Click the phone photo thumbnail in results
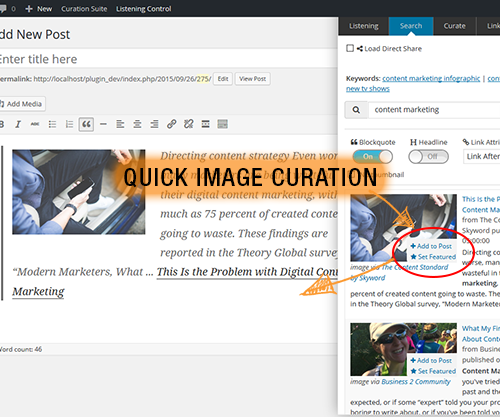This screenshot has width=500, height=417. click(x=403, y=228)
